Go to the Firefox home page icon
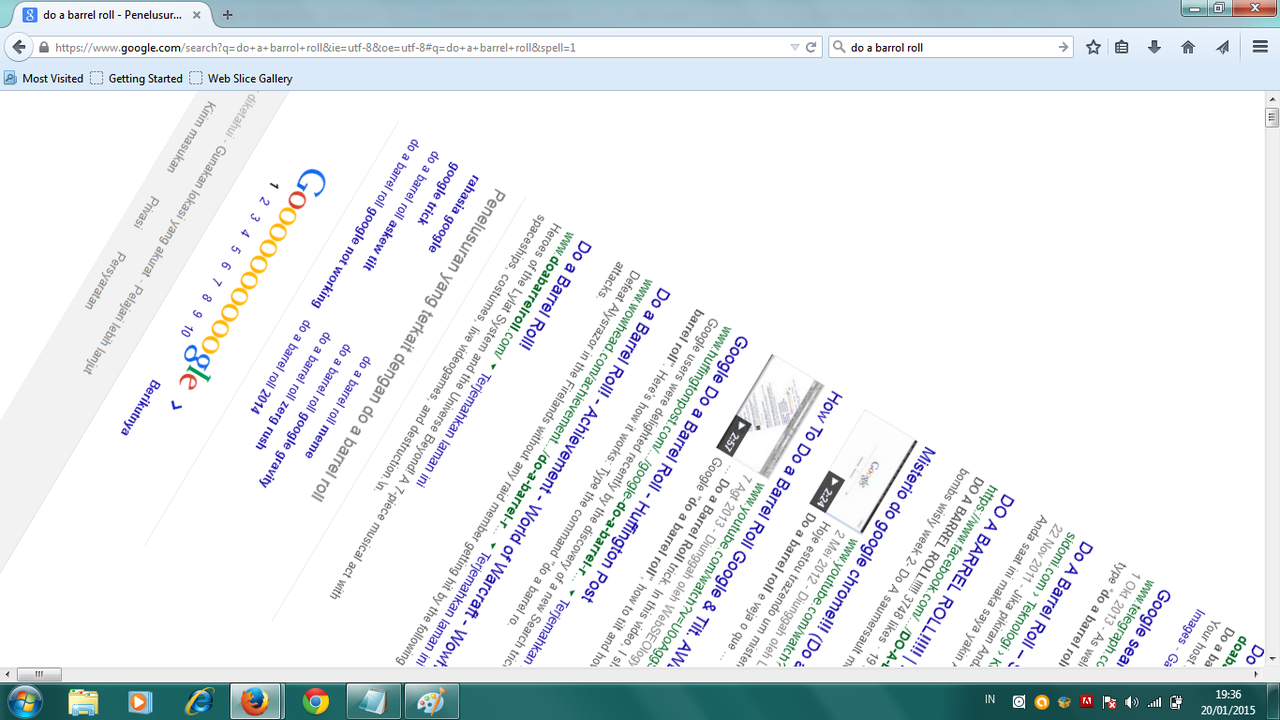Image resolution: width=1280 pixels, height=720 pixels. (1188, 47)
